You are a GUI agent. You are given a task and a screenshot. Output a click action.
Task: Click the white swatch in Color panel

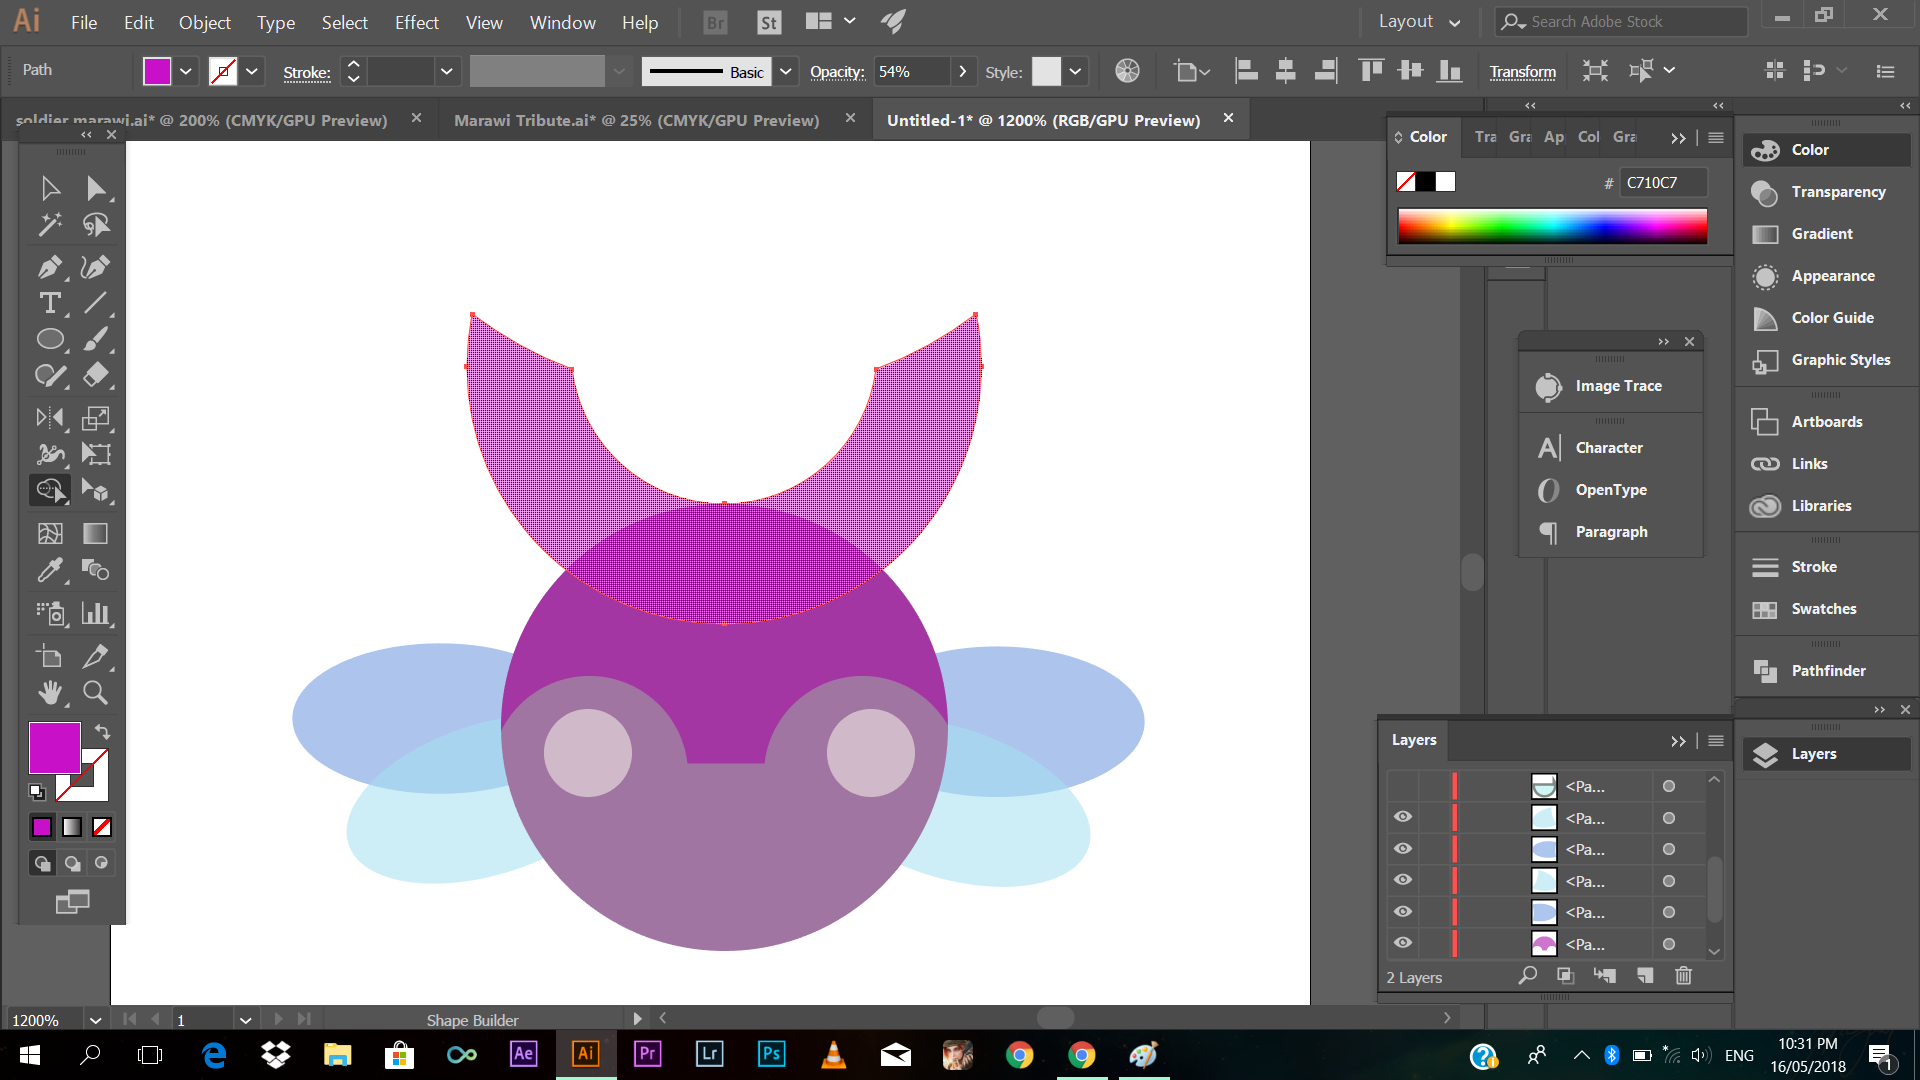1446,182
